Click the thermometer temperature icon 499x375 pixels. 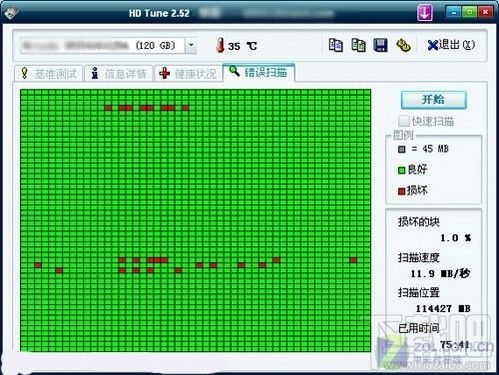[x=220, y=45]
